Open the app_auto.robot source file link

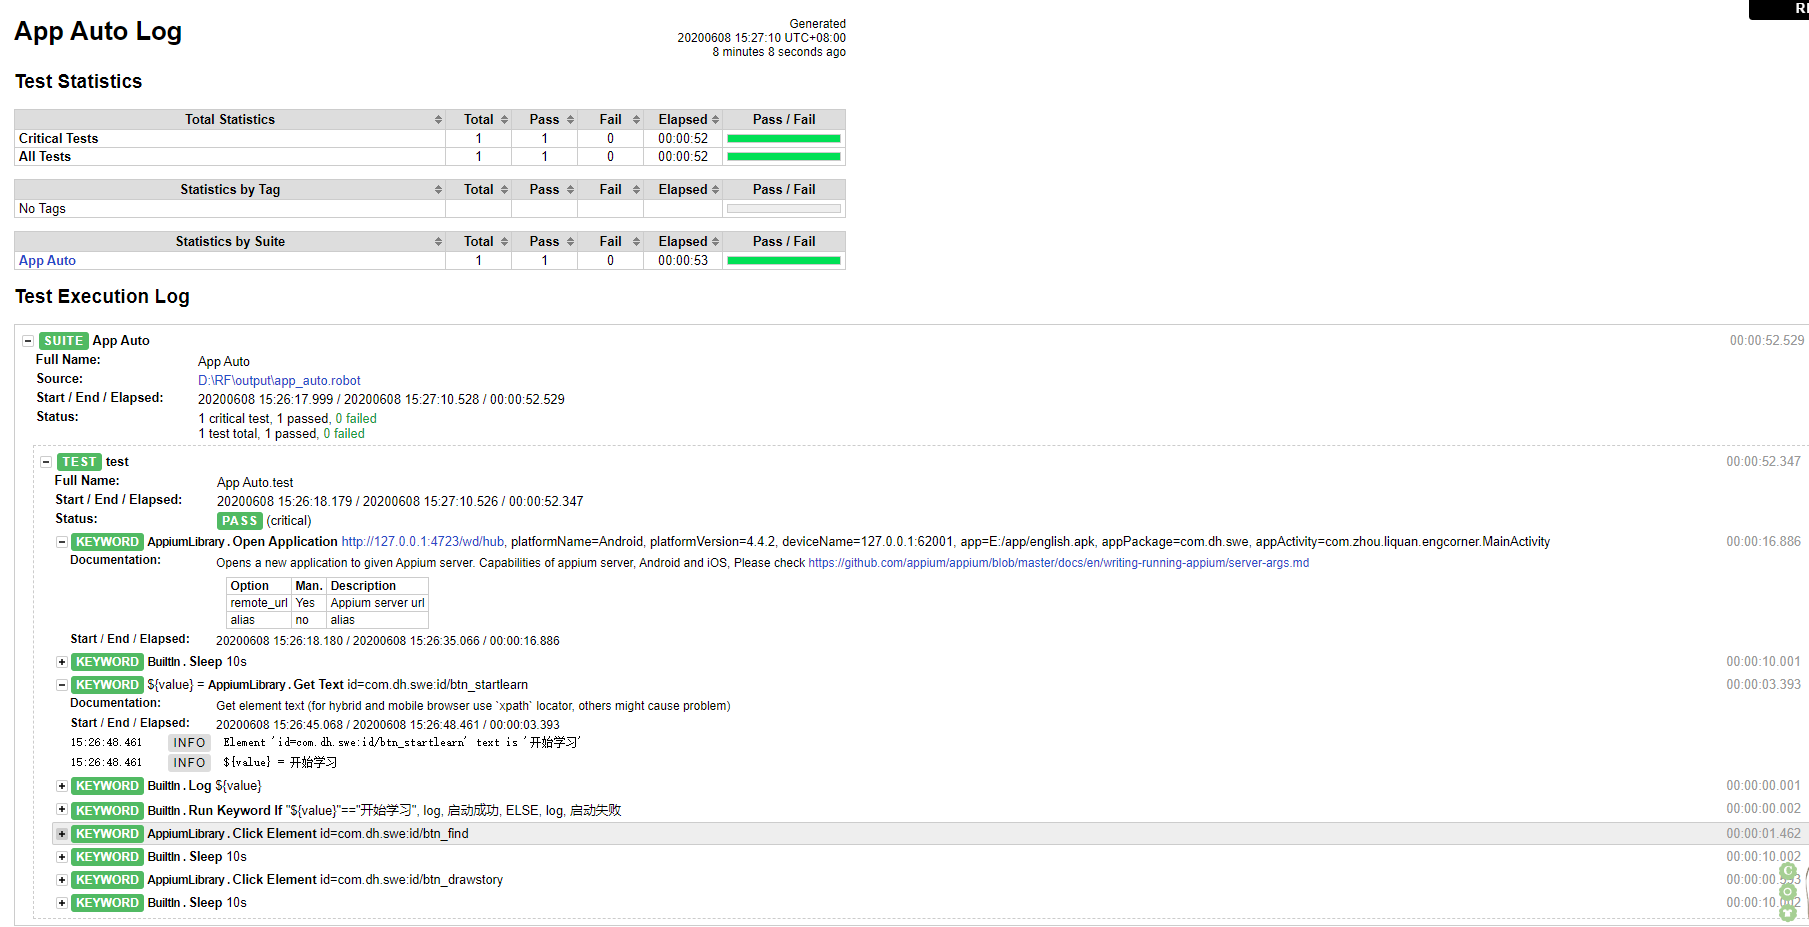click(279, 380)
